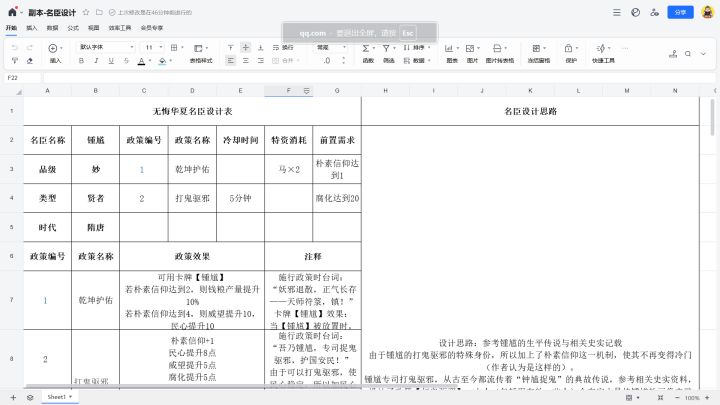Toggle right horizontal alignment
Screen dimensions: 720x405
pyautogui.click(x=260, y=61)
